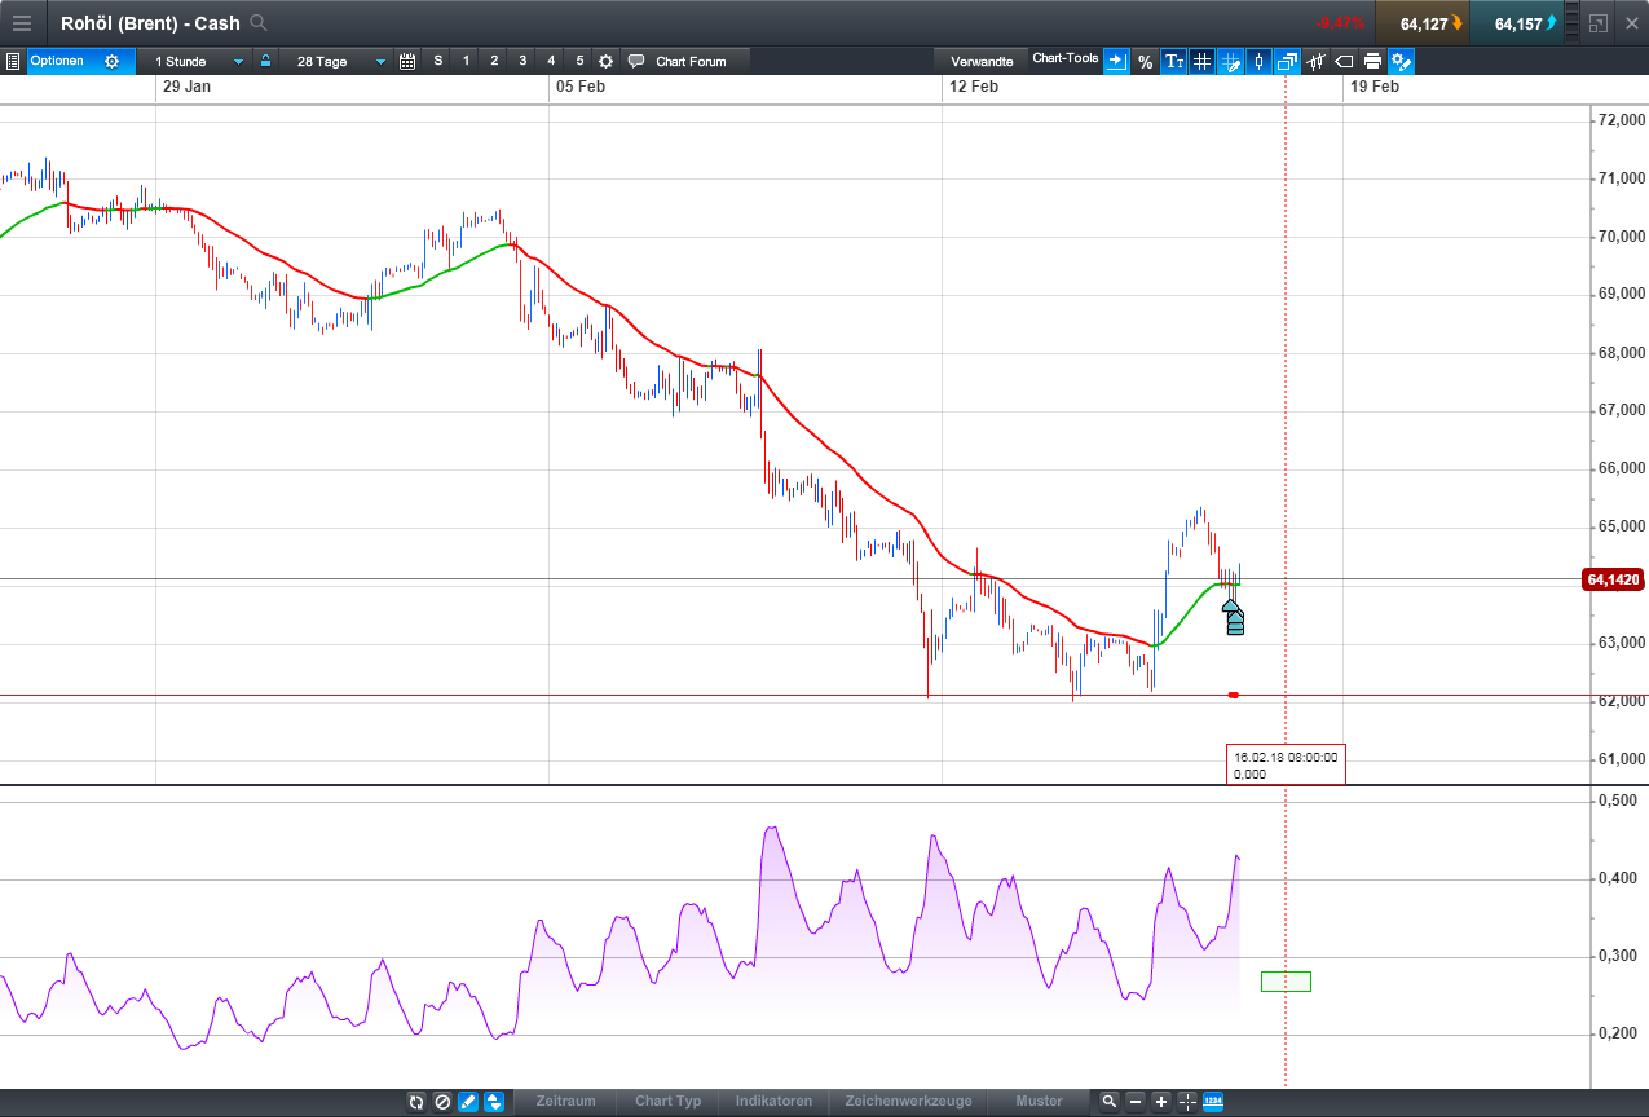Expand the Chart-Tools panel arrow
The width and height of the screenshot is (1649, 1117).
(x=1115, y=60)
